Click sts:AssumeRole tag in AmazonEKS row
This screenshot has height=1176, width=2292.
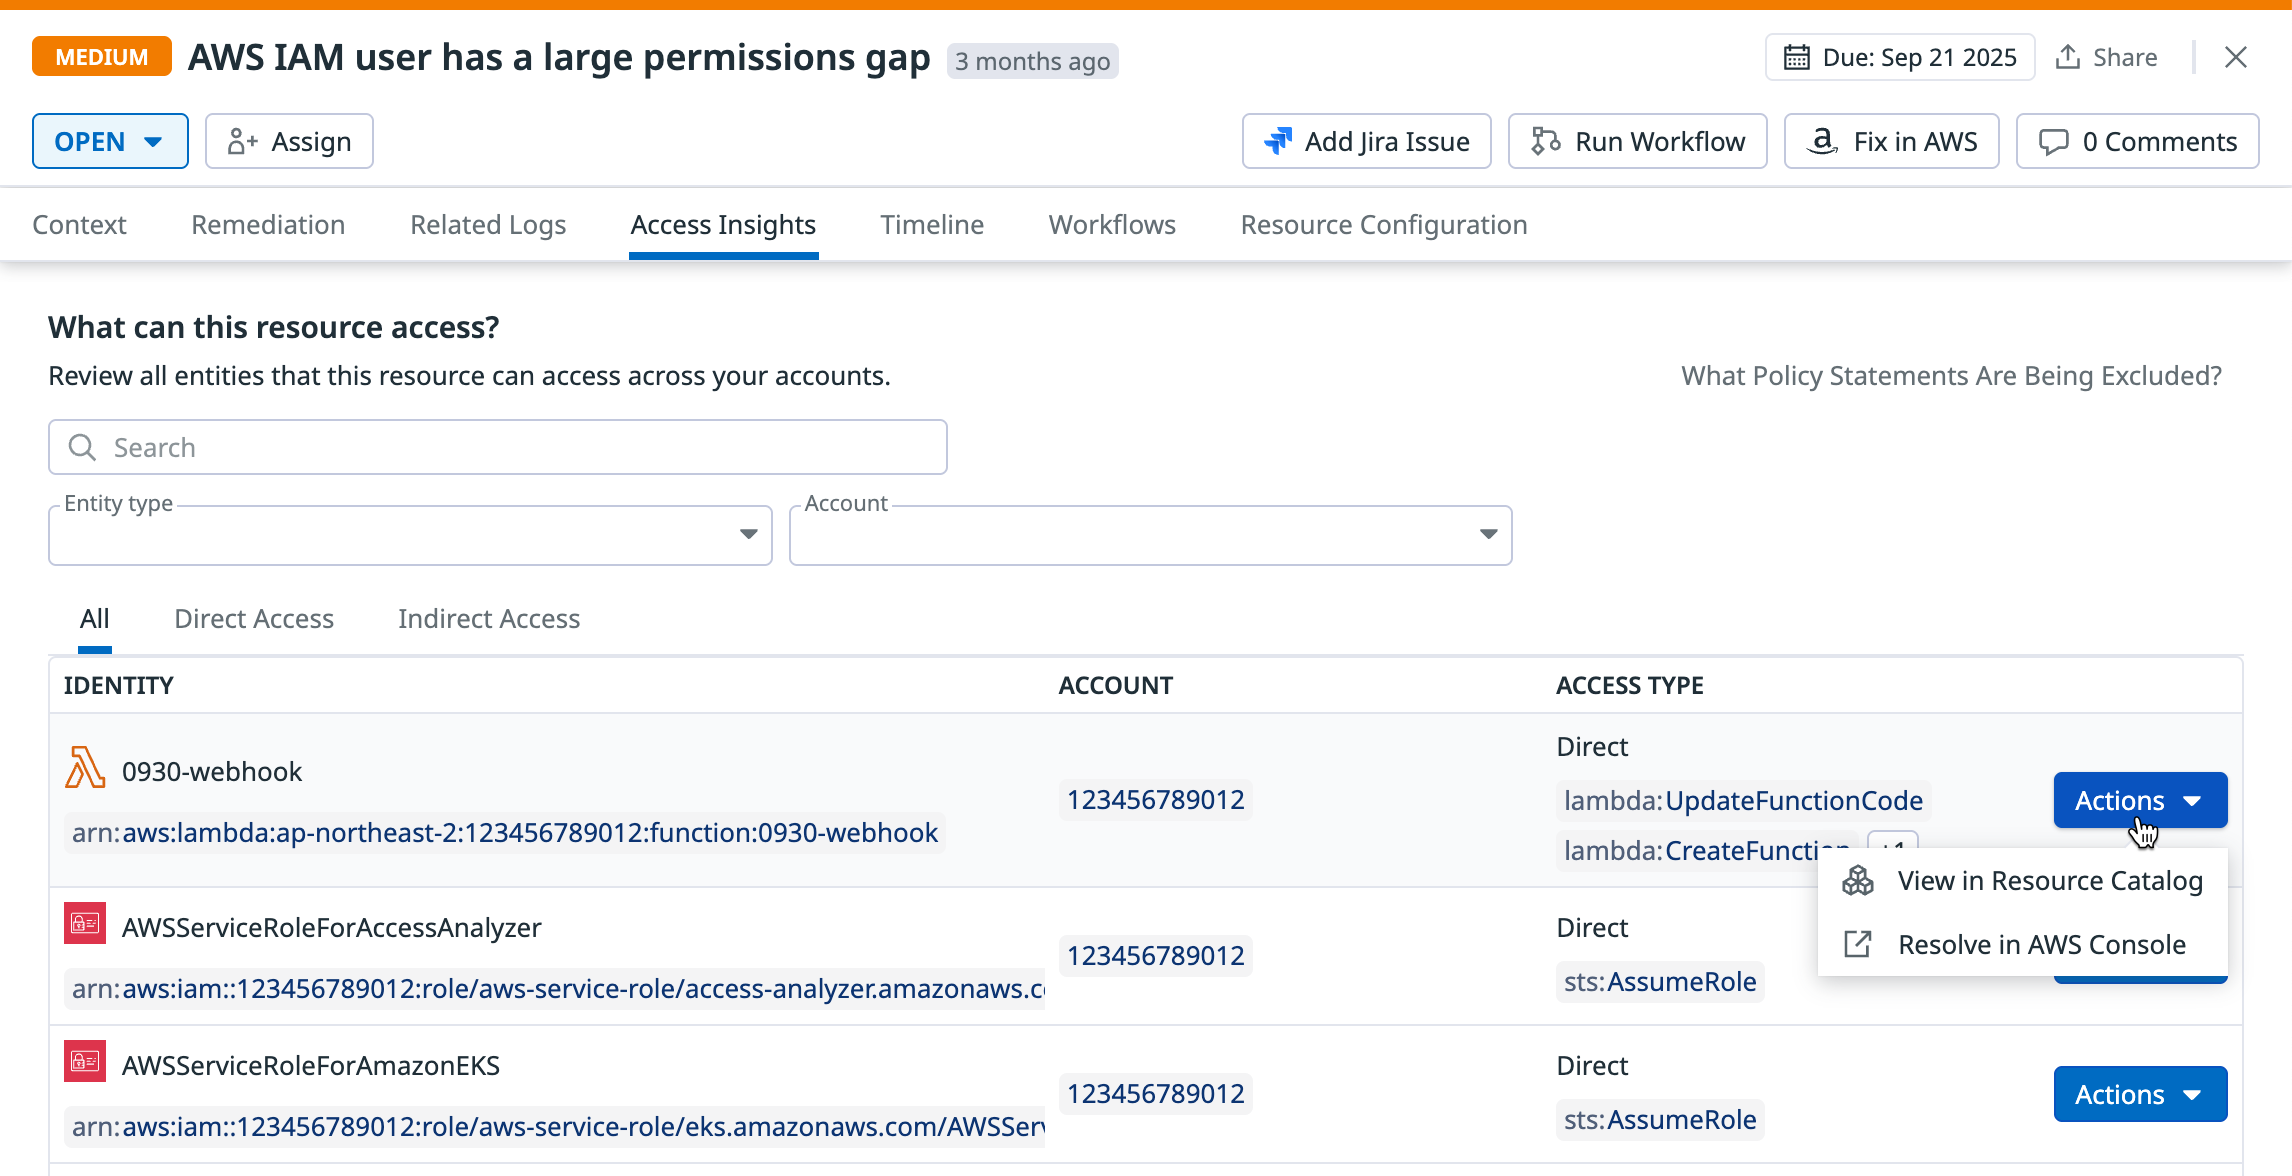tap(1660, 1120)
